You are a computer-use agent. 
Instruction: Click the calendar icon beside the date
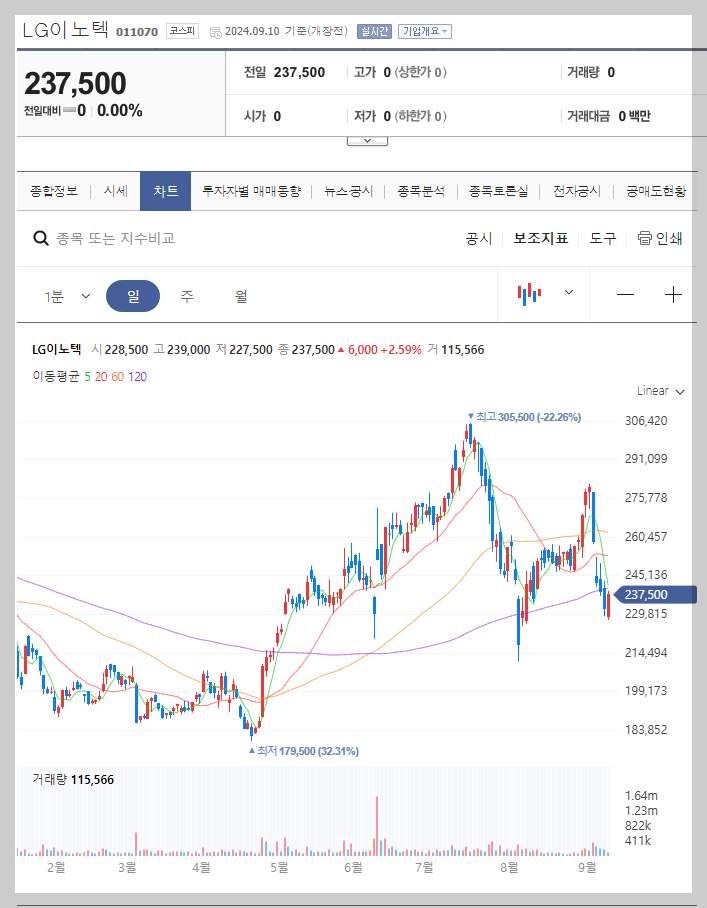click(x=215, y=32)
